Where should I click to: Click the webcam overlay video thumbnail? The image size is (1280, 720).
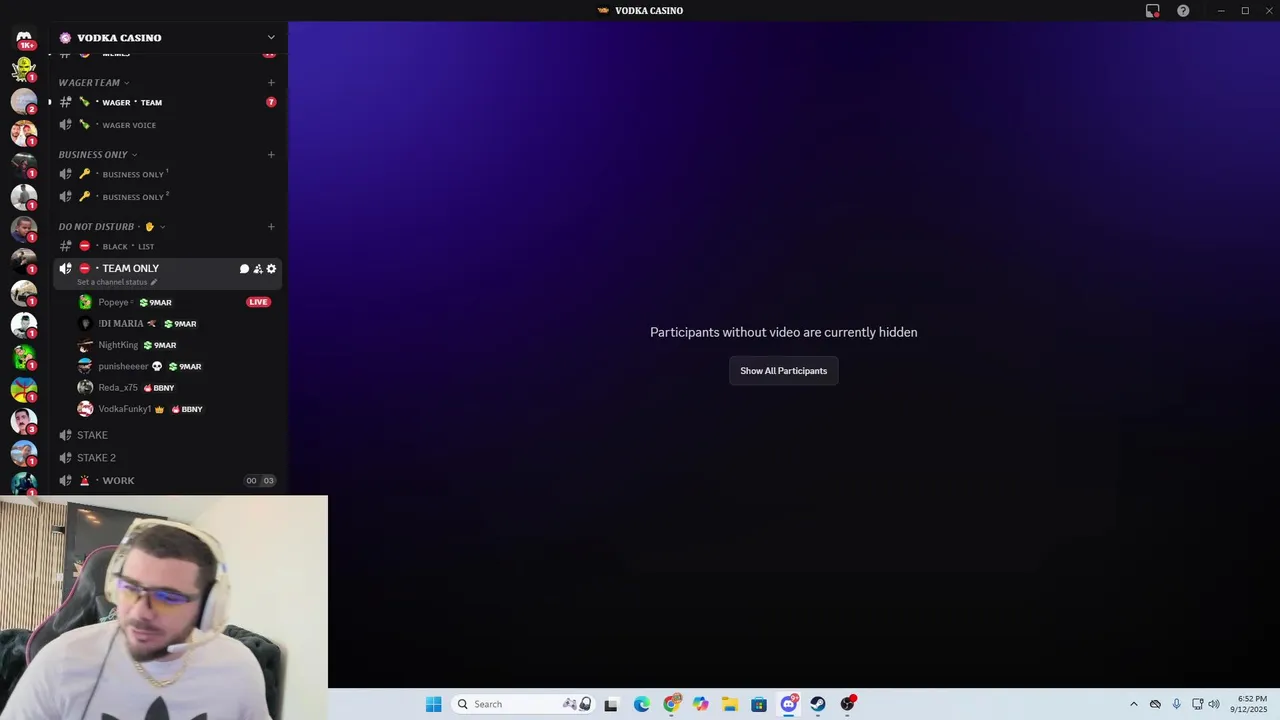click(x=164, y=607)
